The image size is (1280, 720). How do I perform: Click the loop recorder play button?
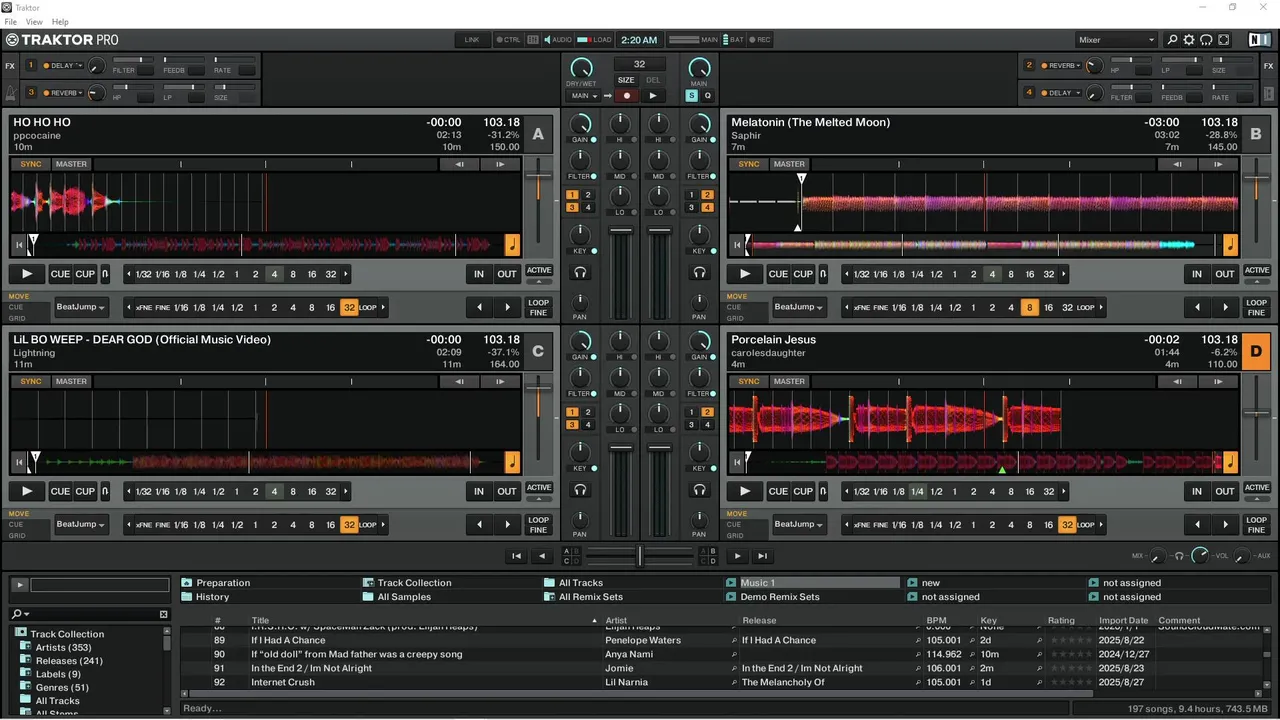(x=652, y=96)
